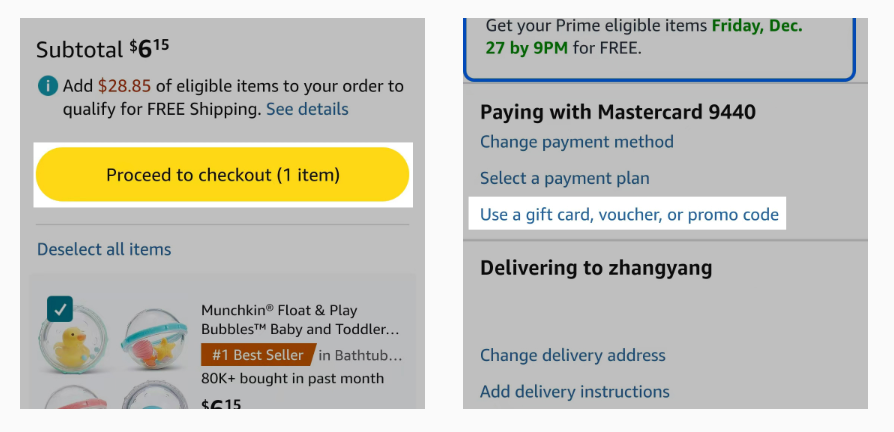Click the #1 Best Seller badge

[x=257, y=354]
